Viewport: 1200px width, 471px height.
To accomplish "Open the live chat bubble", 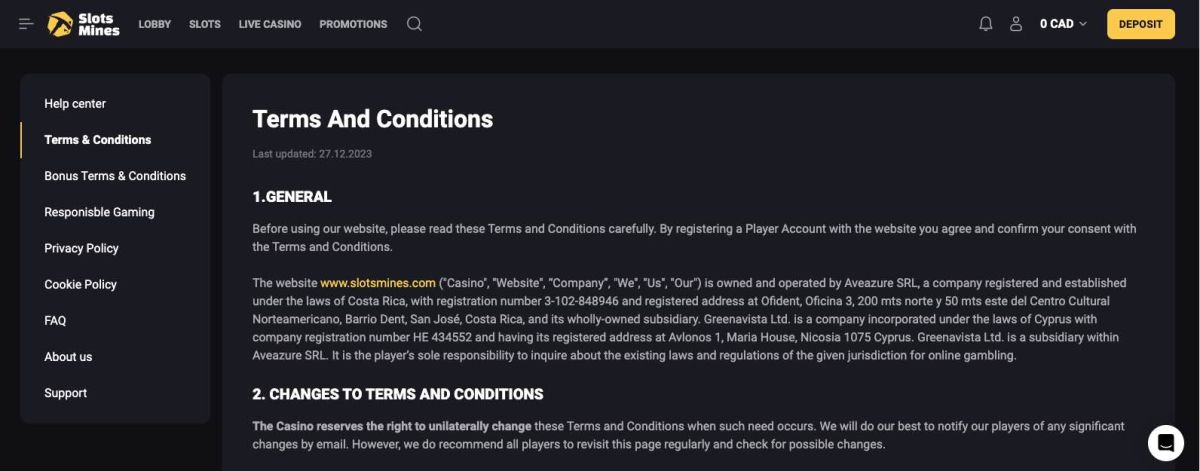I will [1165, 442].
